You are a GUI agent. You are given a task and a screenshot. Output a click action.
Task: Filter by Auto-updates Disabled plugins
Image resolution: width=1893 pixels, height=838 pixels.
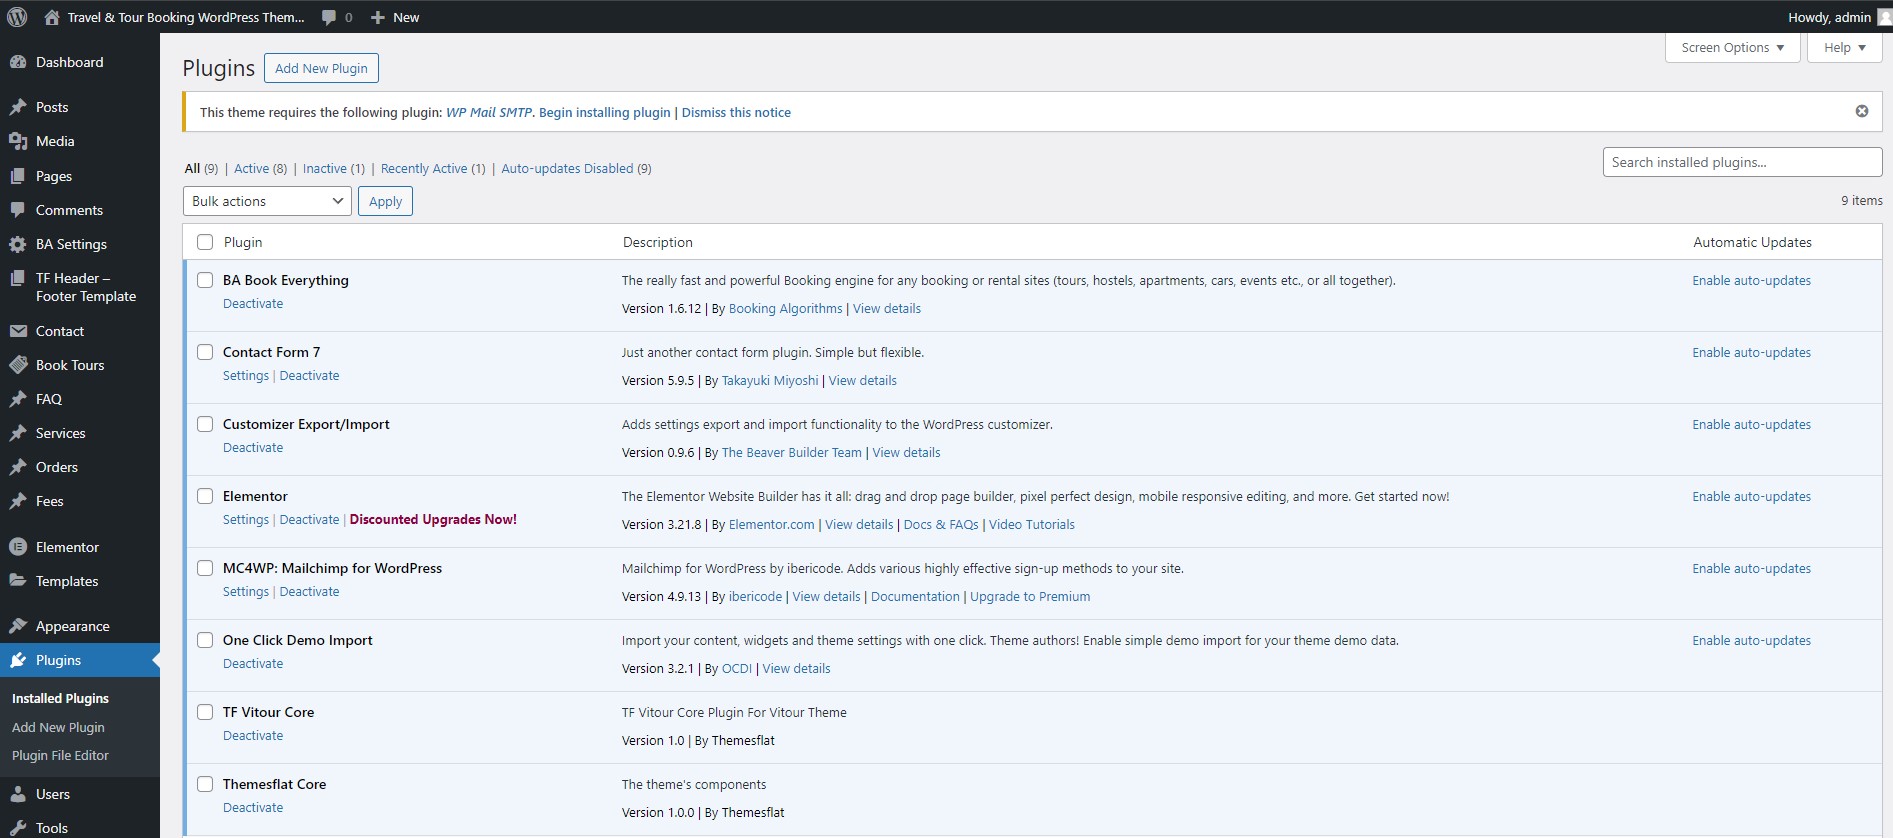click(x=576, y=168)
